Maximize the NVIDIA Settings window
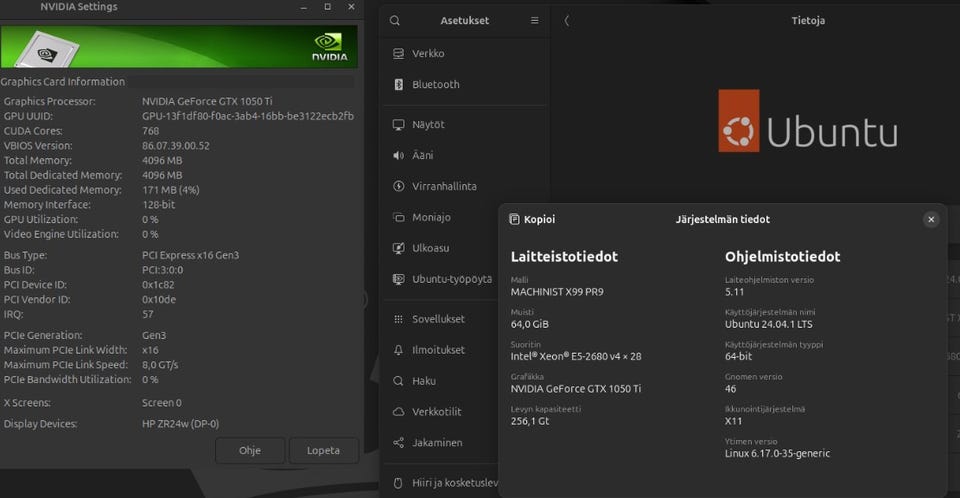This screenshot has width=960, height=498. point(328,7)
